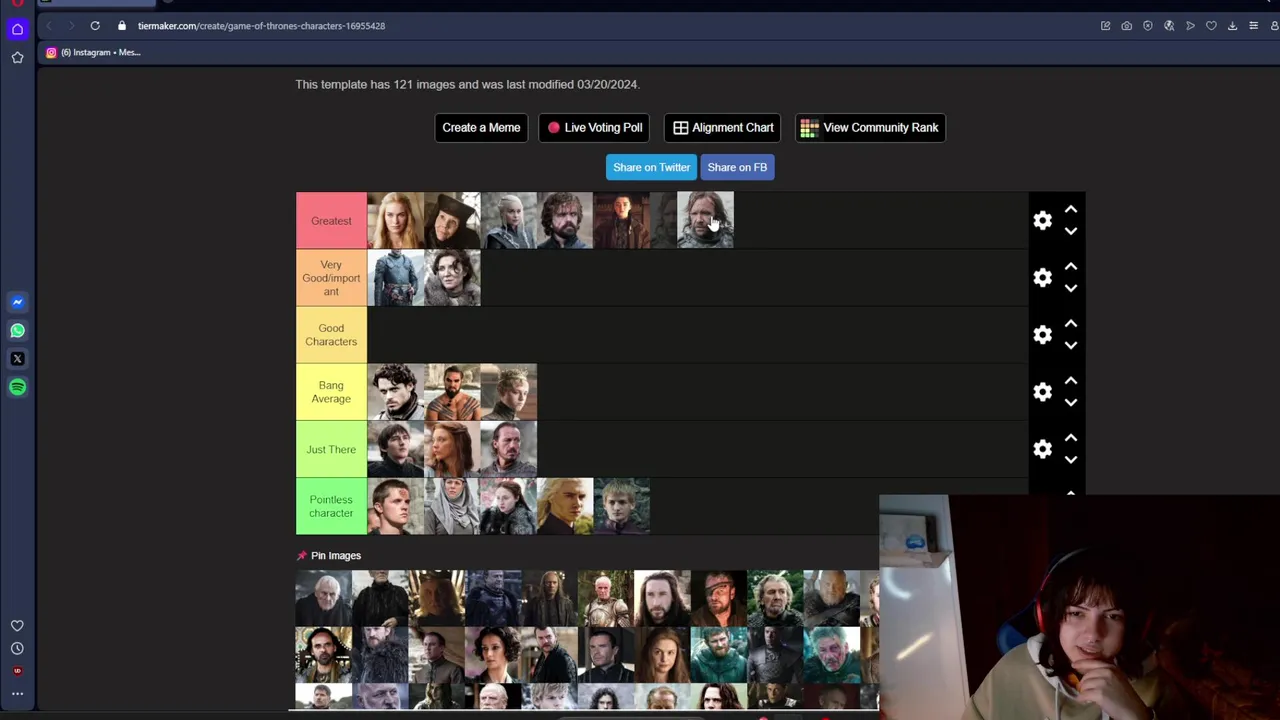The height and width of the screenshot is (720, 1280).
Task: Click Share on Twitter
Action: 651,167
